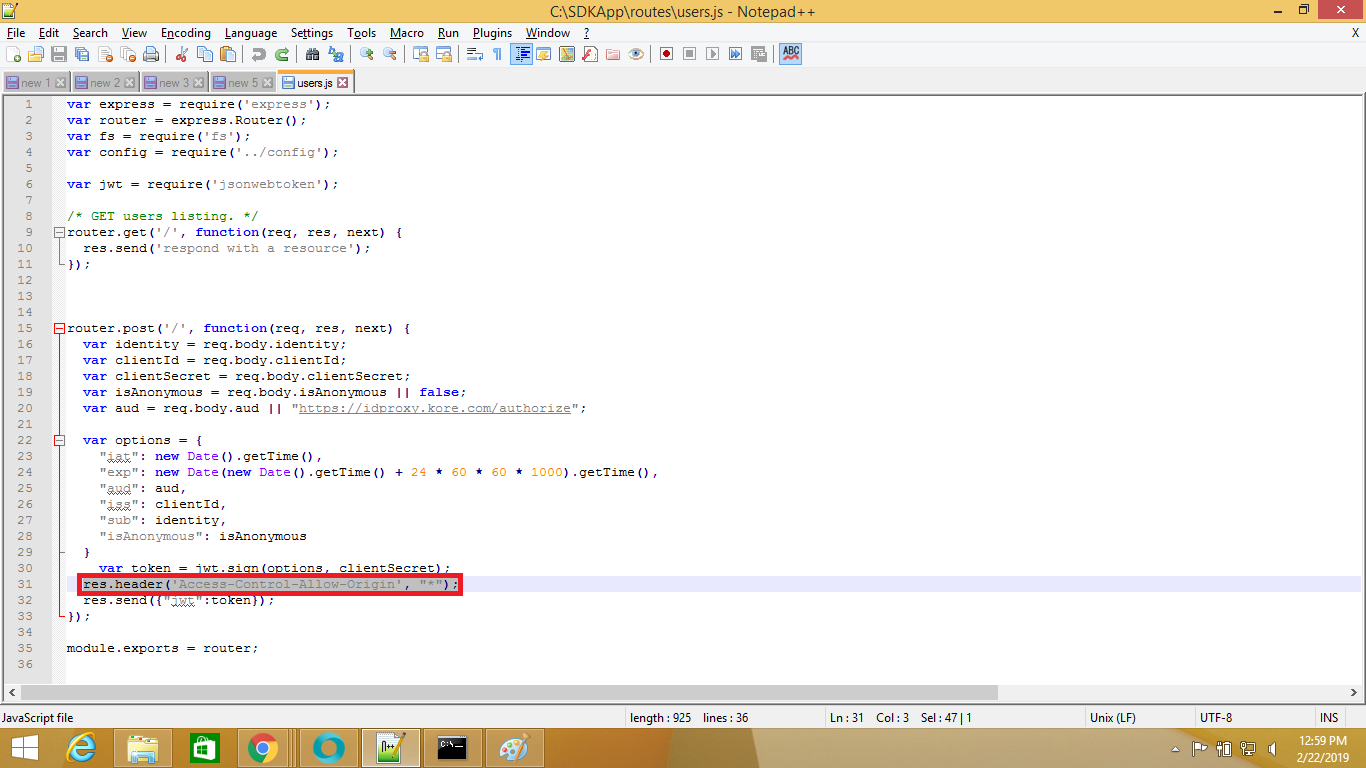Show hidden system tray icons

click(1175, 749)
